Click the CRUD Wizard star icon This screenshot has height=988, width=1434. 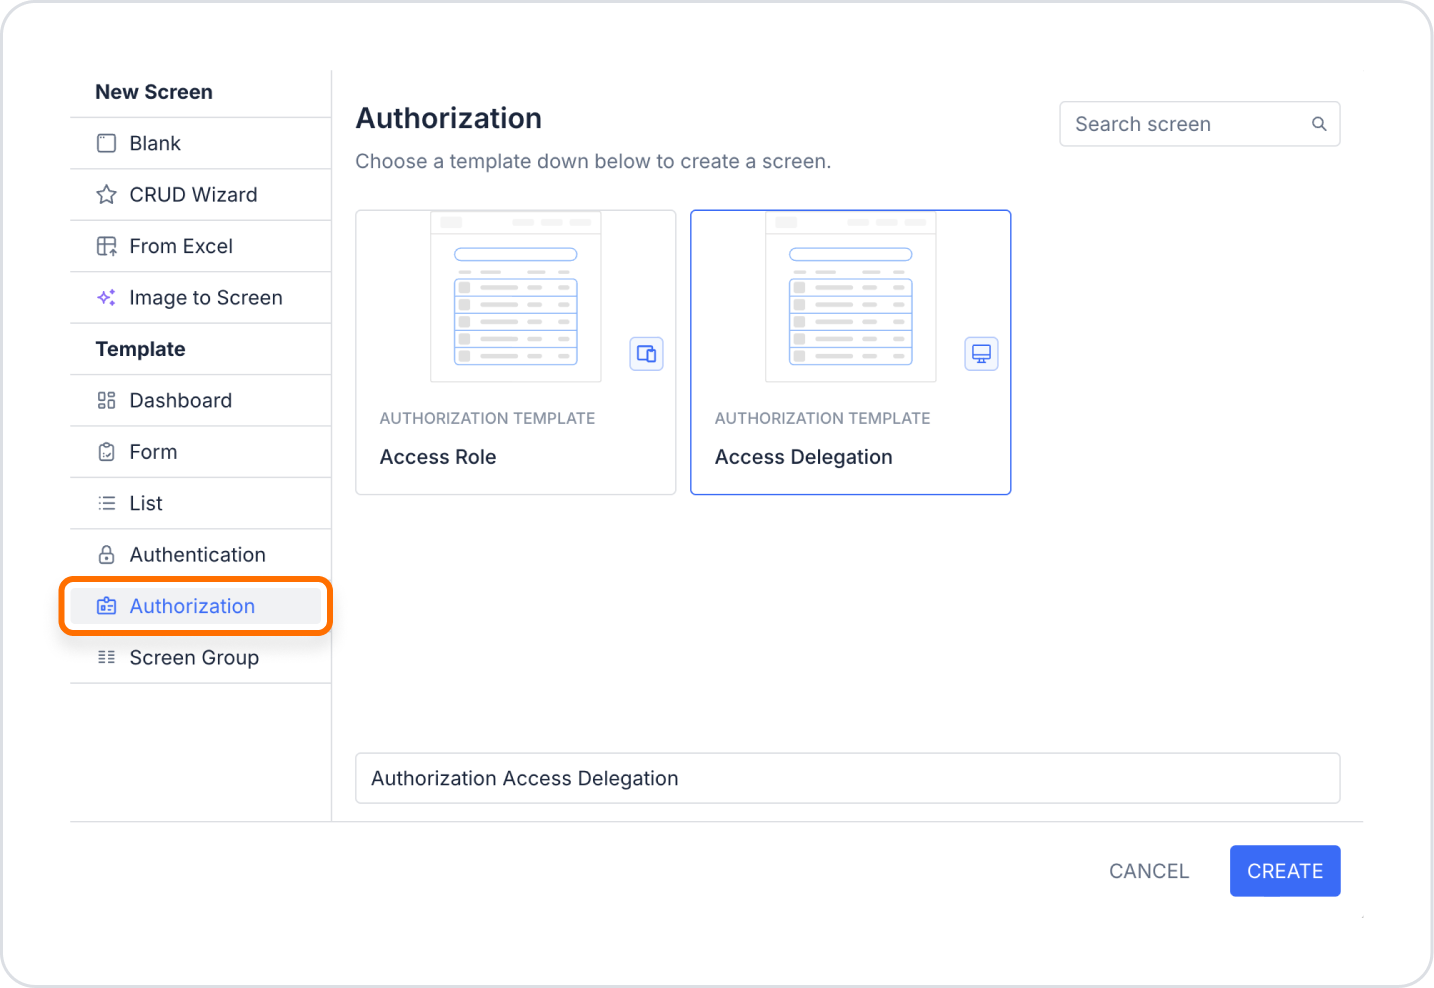(106, 195)
